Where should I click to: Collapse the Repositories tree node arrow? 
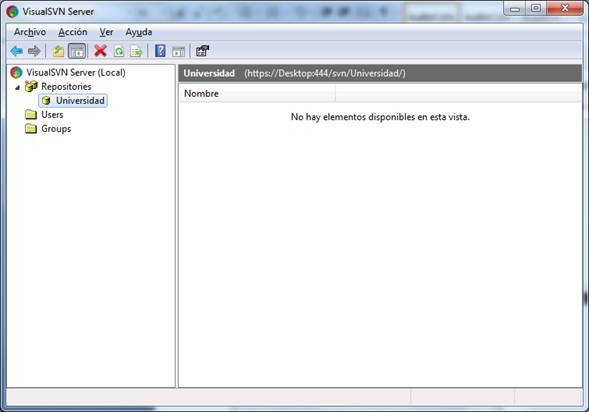[x=17, y=87]
